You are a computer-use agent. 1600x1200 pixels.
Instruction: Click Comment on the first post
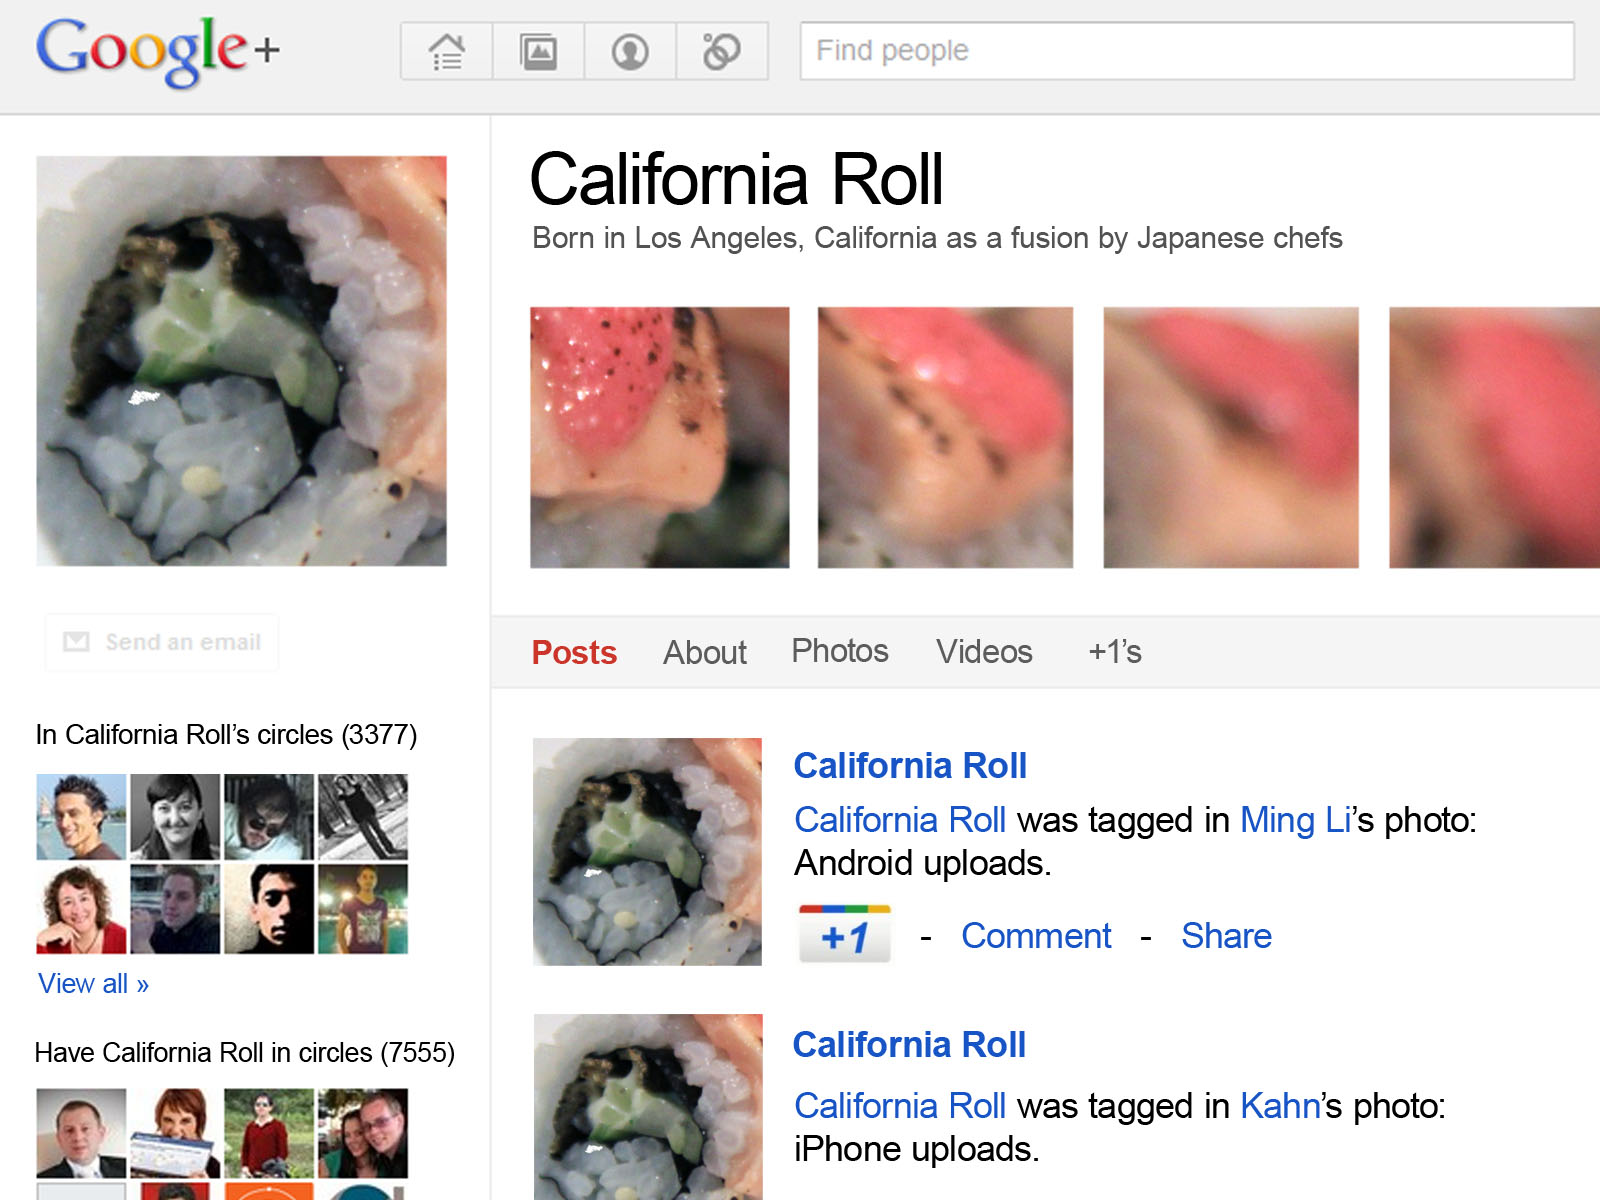pos(1036,936)
